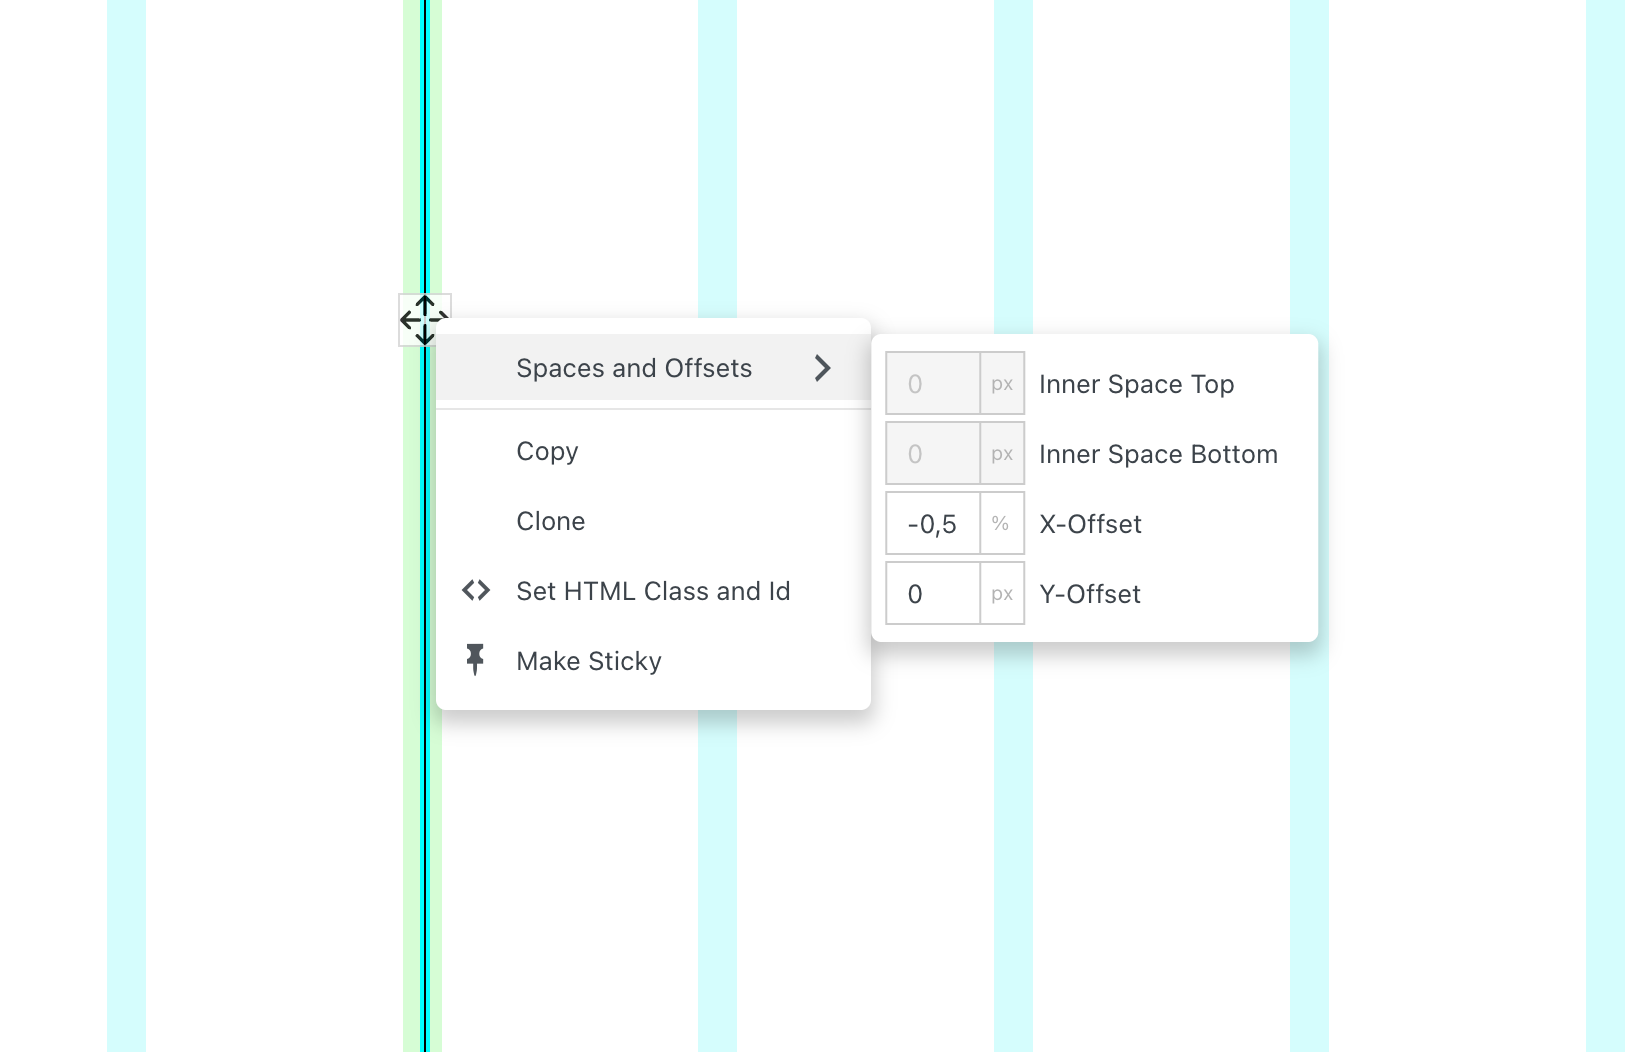
Task: Focus the X-Offset value field
Action: 932,524
